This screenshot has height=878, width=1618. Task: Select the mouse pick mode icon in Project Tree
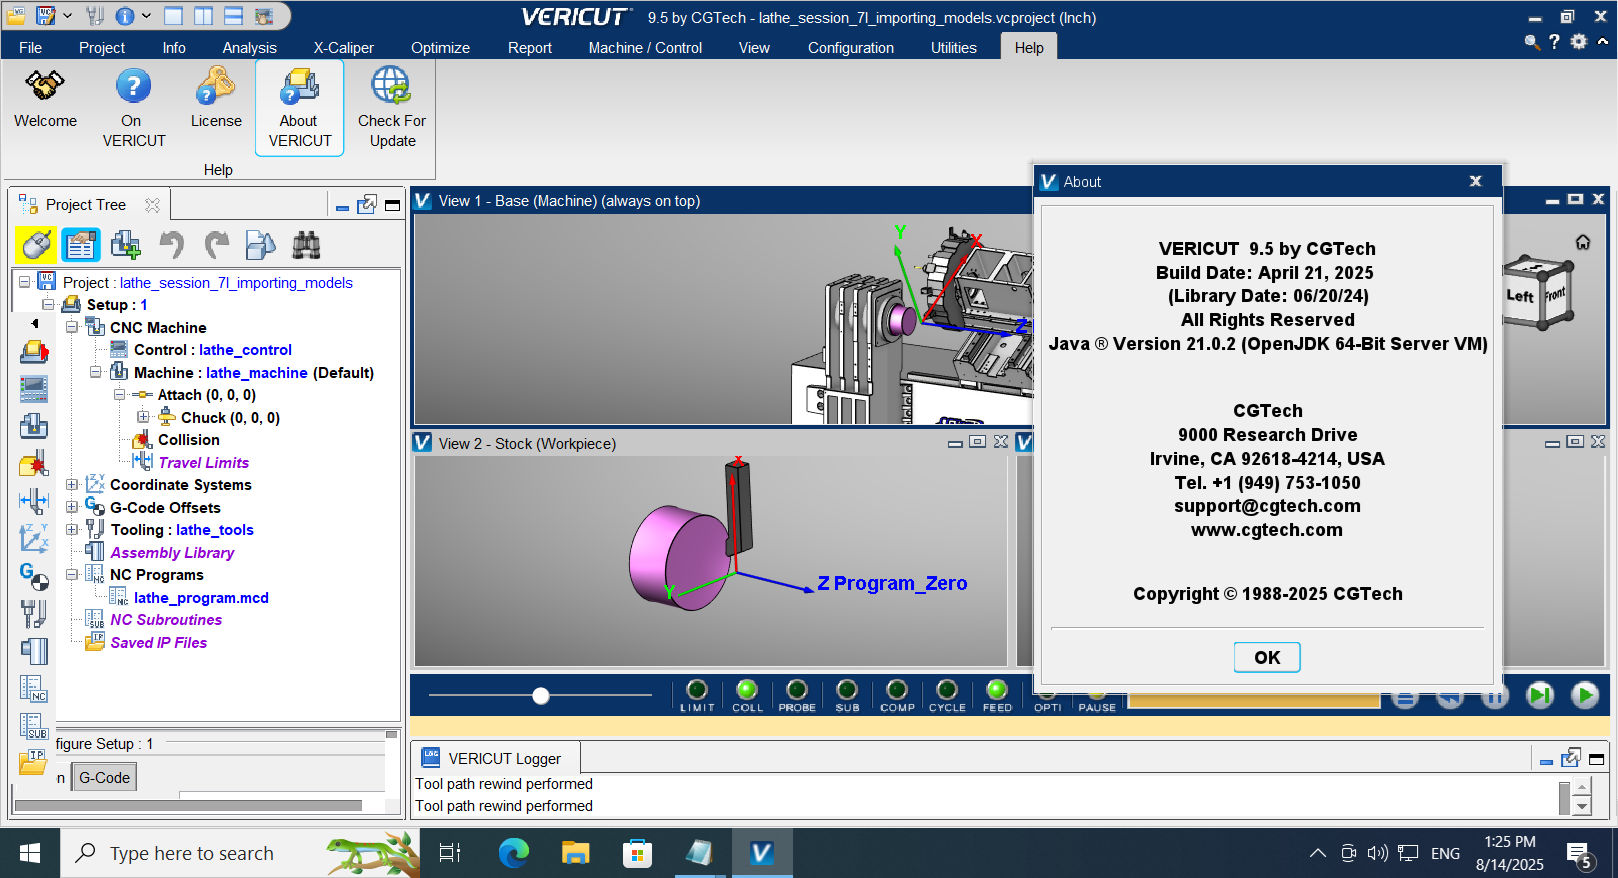pyautogui.click(x=36, y=244)
